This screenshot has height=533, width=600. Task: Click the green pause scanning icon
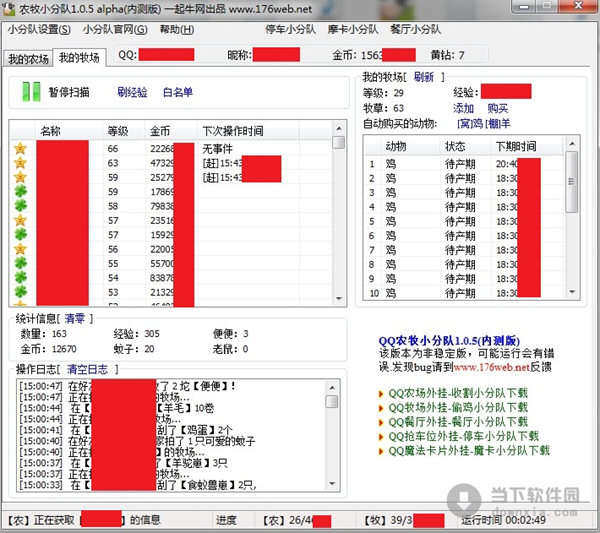pyautogui.click(x=31, y=92)
